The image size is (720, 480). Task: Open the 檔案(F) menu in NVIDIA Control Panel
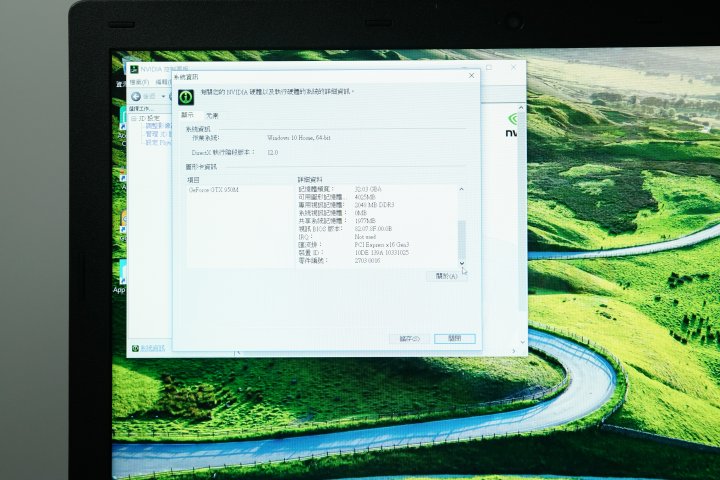point(139,82)
